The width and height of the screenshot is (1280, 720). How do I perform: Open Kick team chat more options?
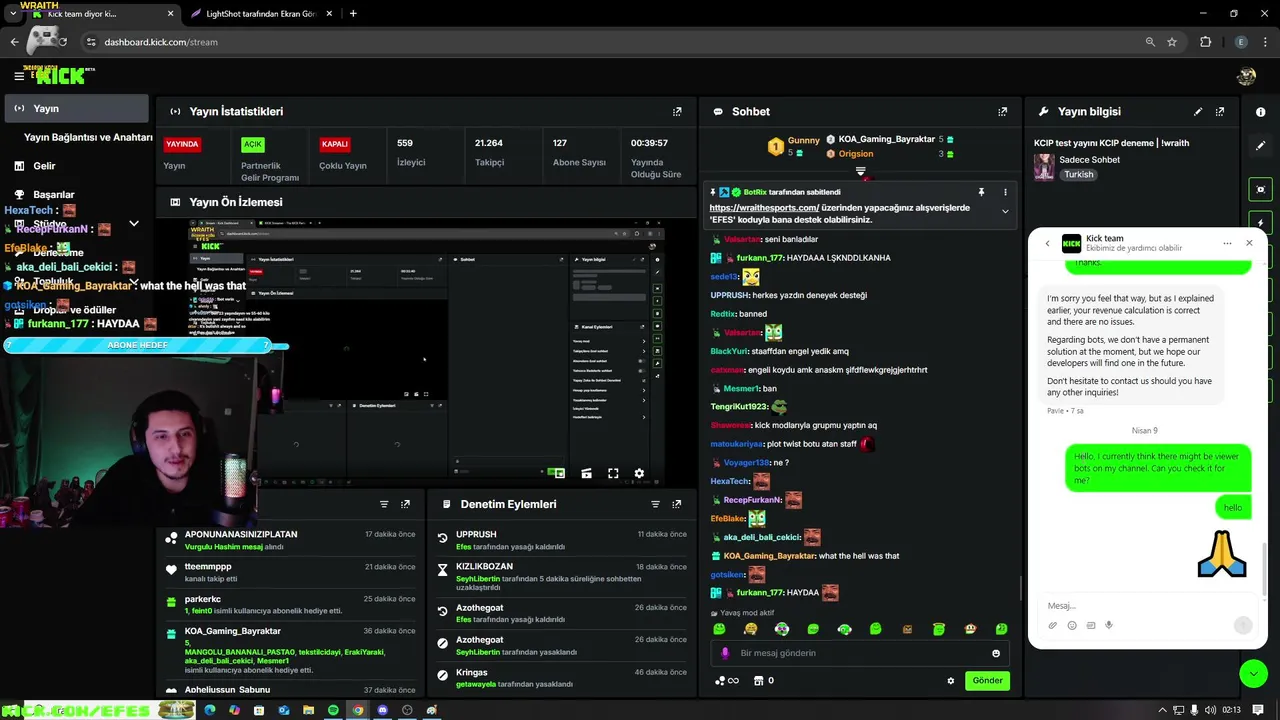point(1227,243)
